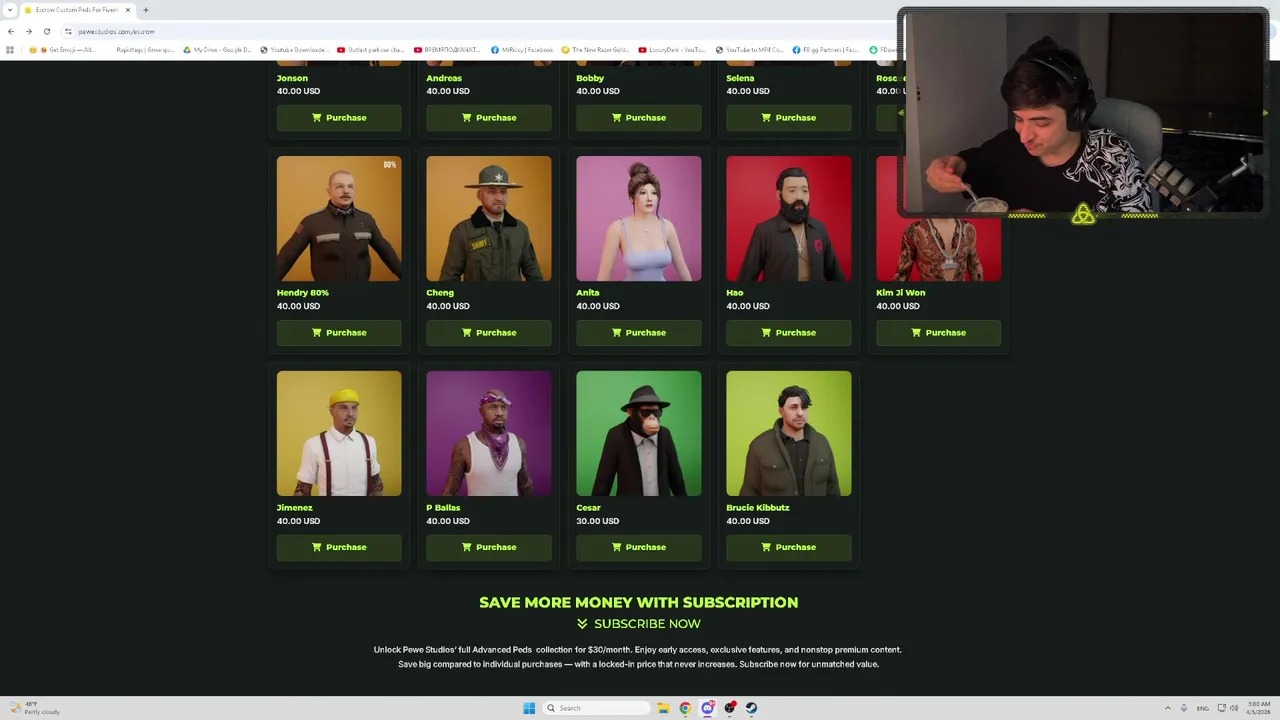Go forward with the browser forward arrow
Screen dimensions: 1280x720
[x=29, y=31]
